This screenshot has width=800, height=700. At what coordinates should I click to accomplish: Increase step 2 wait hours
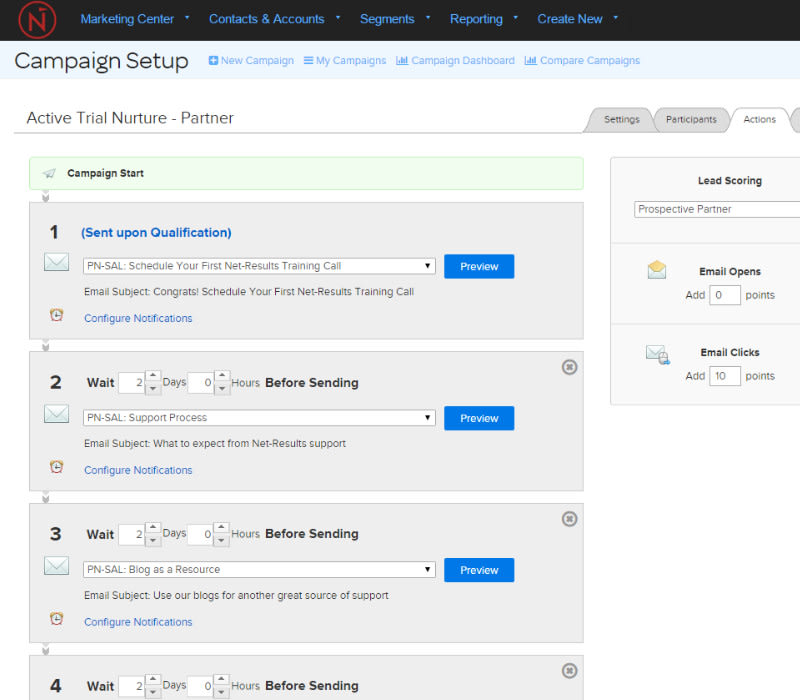click(x=221, y=377)
